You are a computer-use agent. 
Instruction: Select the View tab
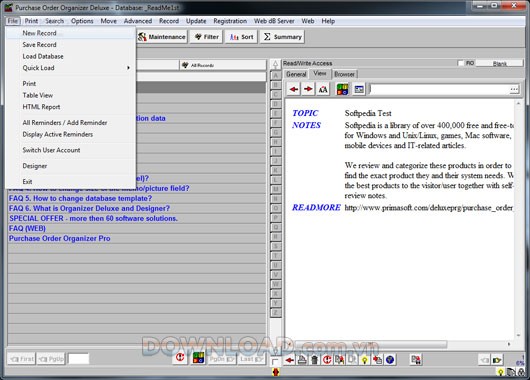click(x=319, y=73)
